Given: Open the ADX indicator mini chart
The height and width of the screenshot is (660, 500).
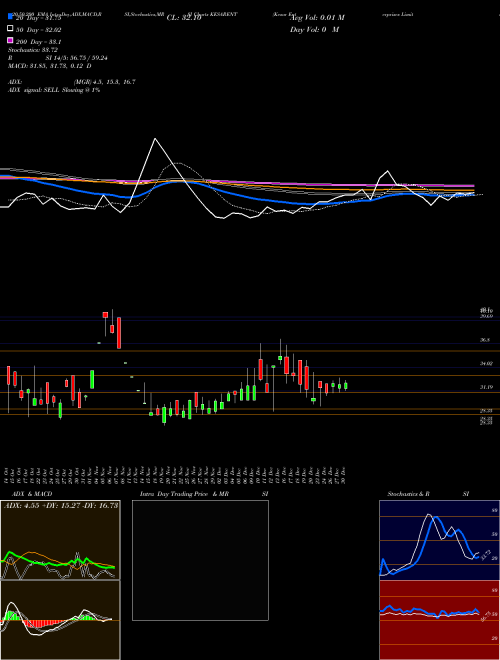Looking at the screenshot, I should (x=60, y=540).
